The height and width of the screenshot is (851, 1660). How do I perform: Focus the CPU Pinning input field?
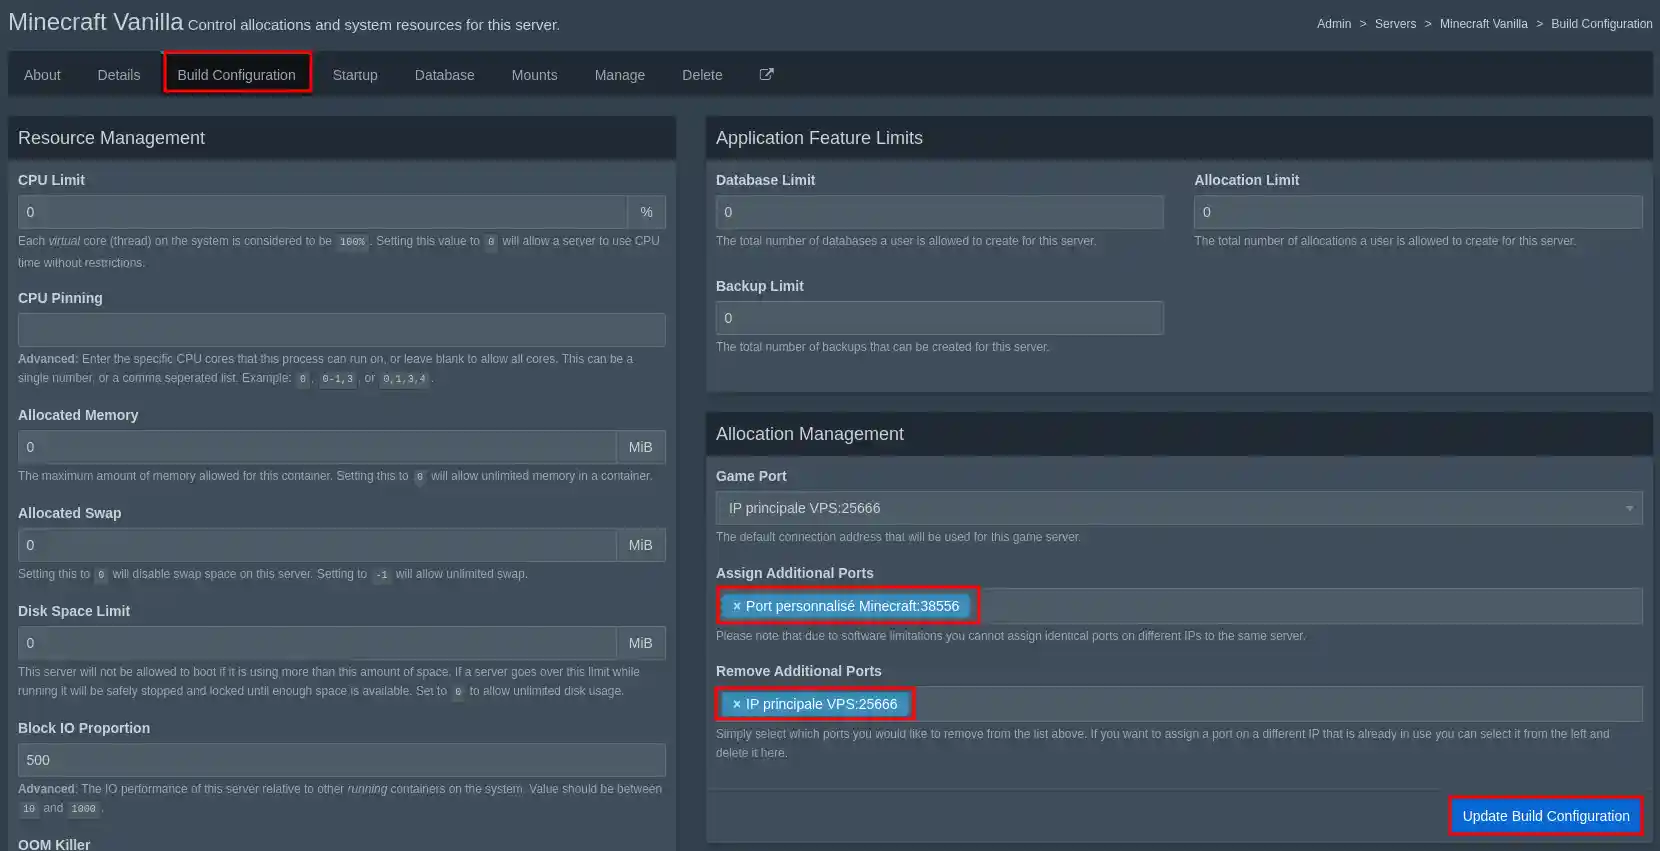342,330
